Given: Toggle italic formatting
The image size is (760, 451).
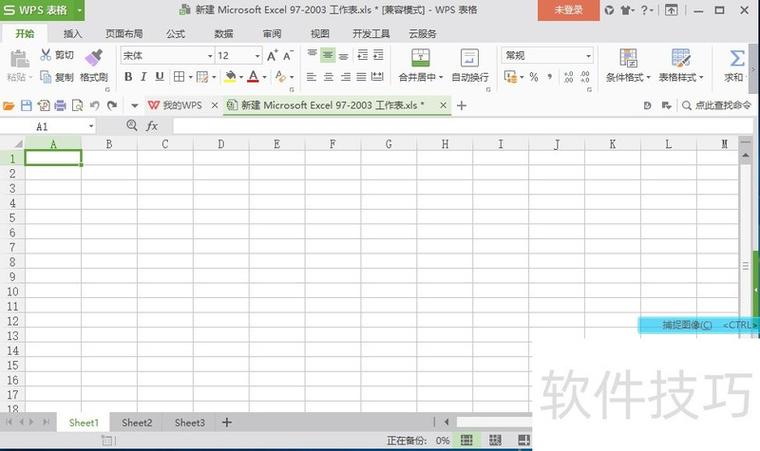Looking at the screenshot, I should coord(143,77).
